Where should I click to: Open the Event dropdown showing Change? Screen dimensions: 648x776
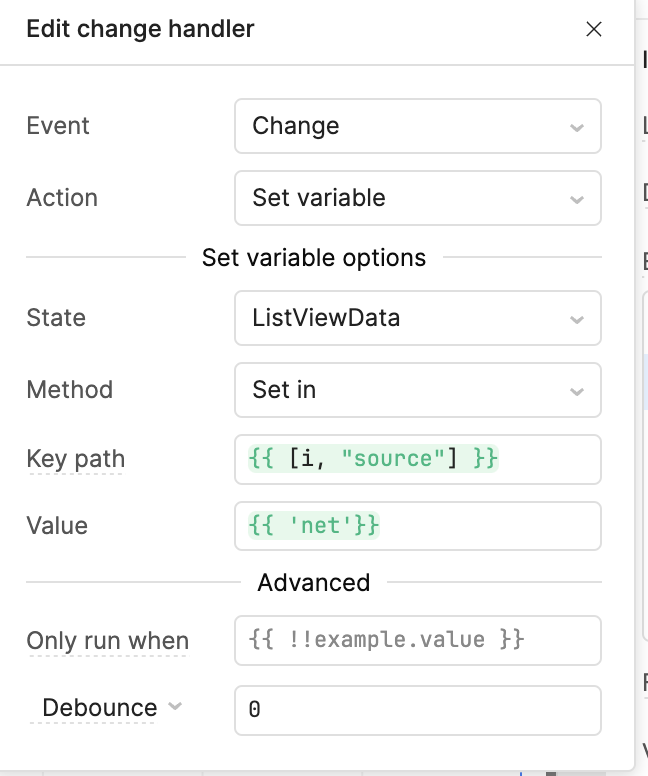tap(417, 126)
